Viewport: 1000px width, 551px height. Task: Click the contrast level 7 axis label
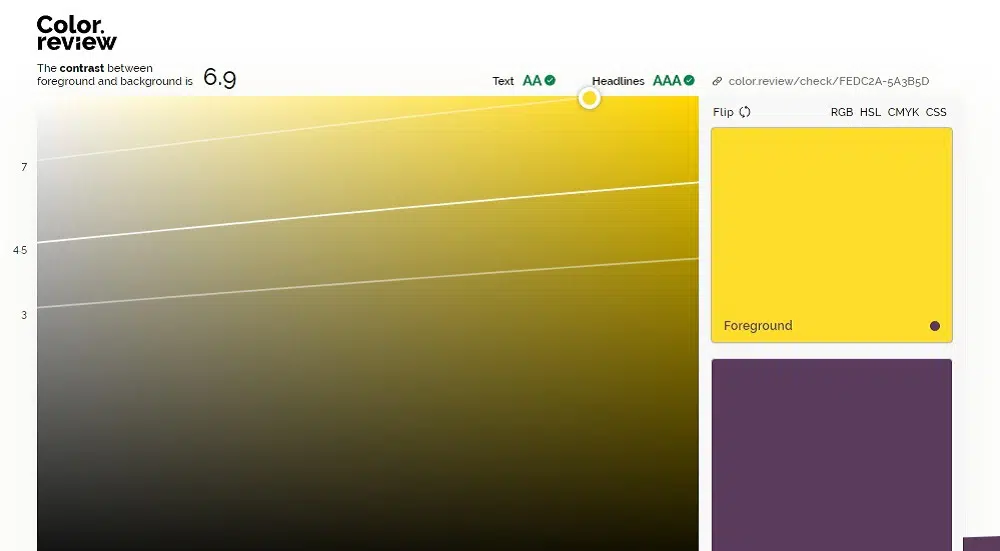tap(24, 167)
